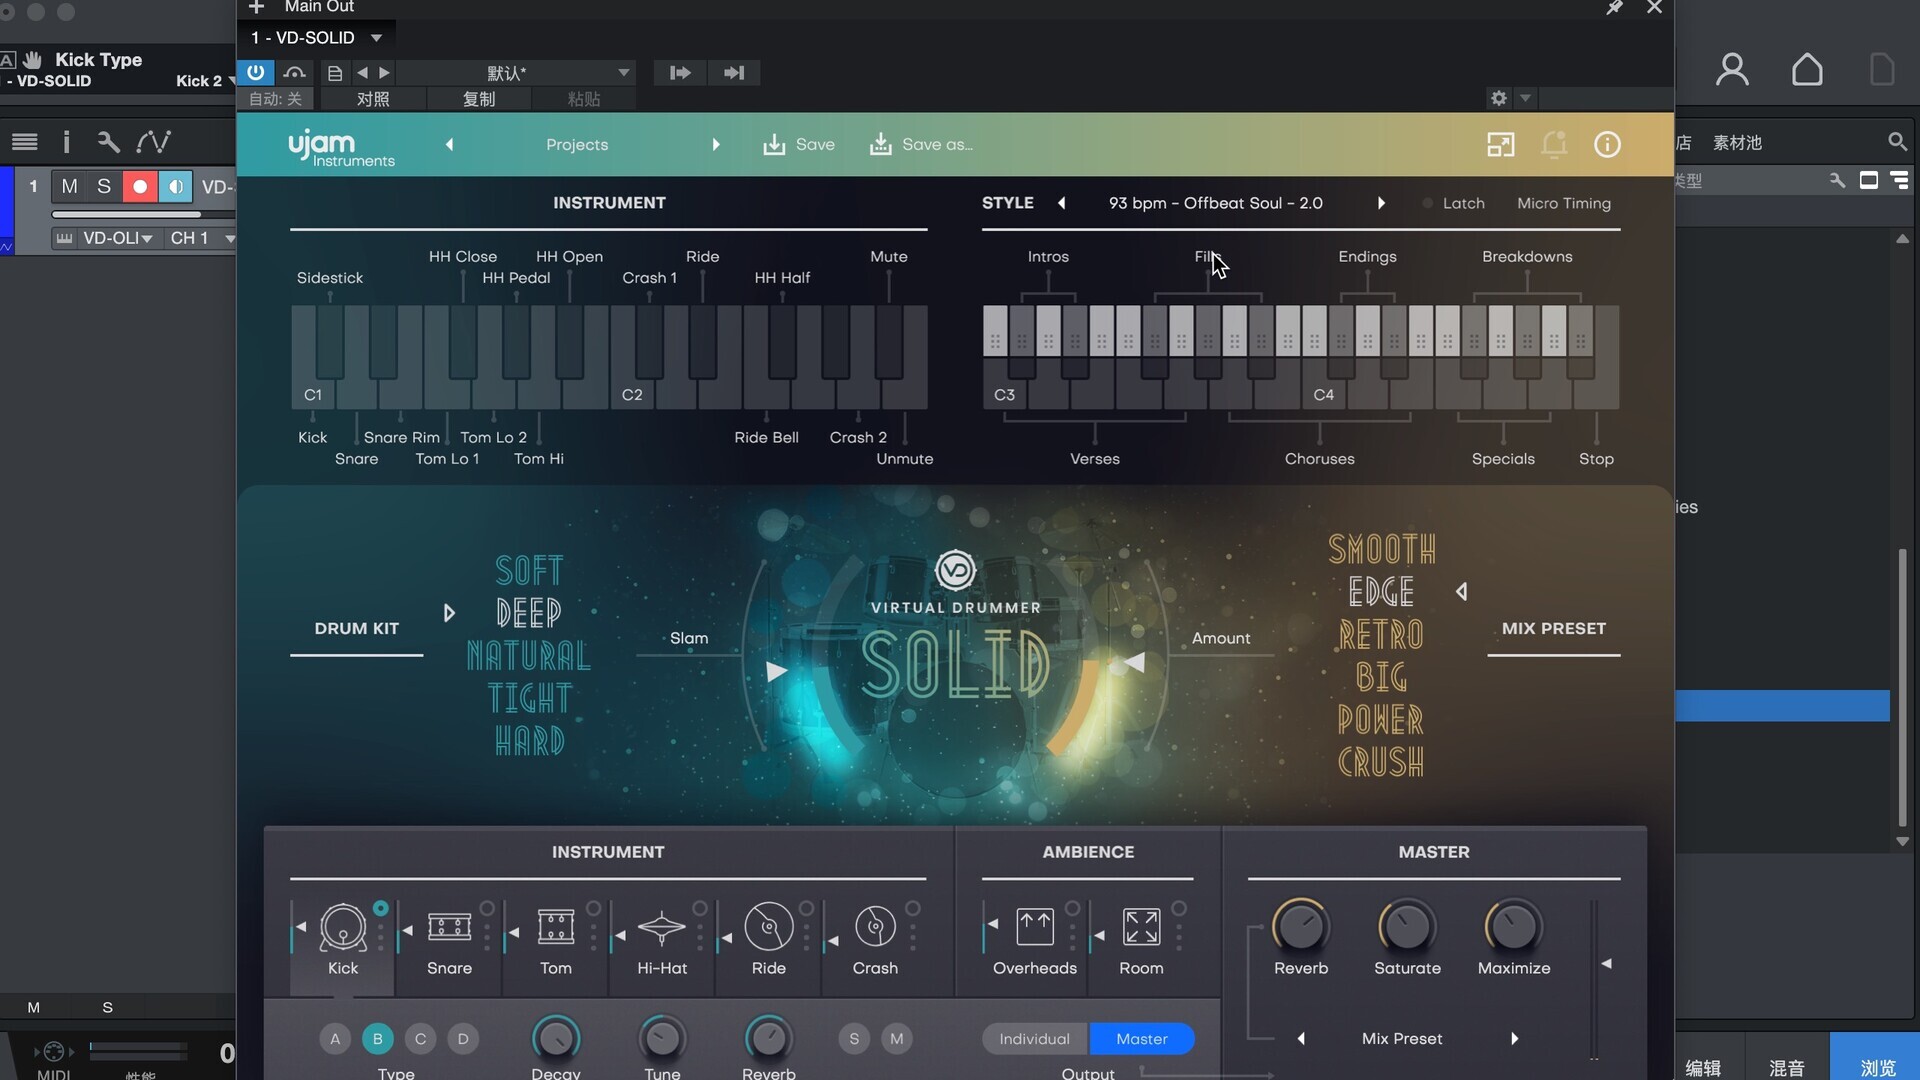Select previous Mix Preset arrow in Master
This screenshot has width=1920, height=1080.
point(1301,1039)
